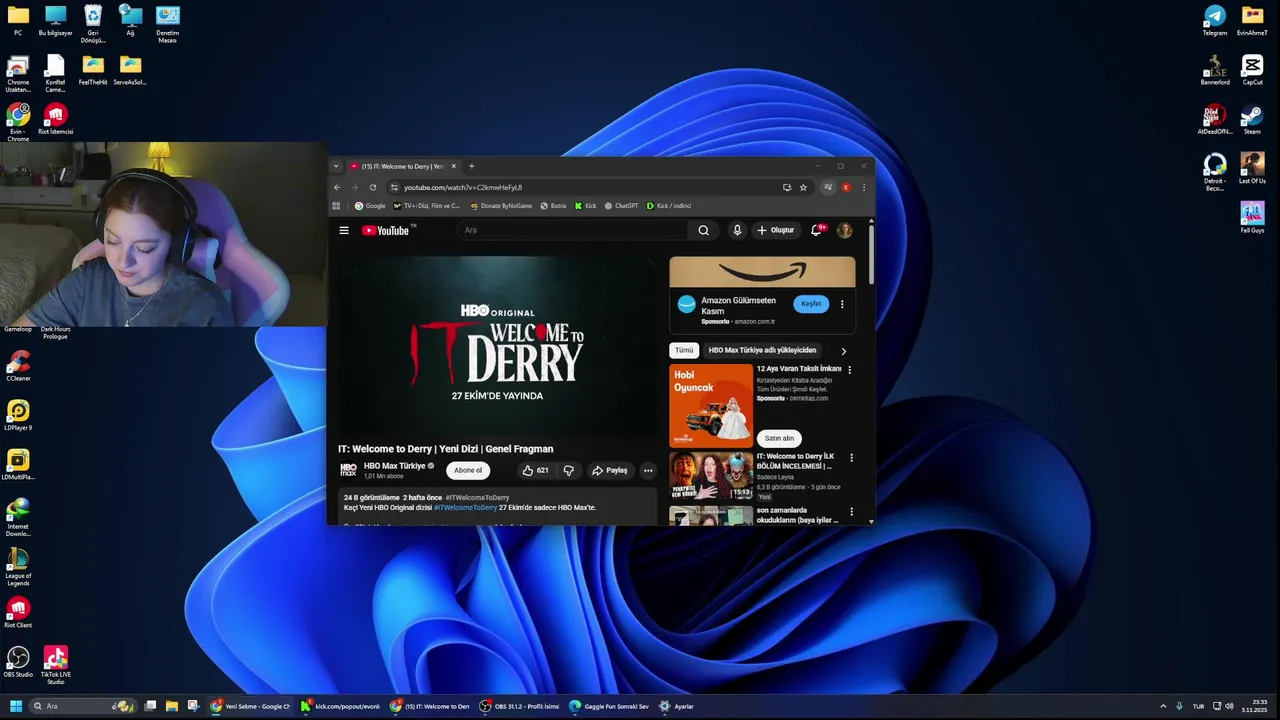Image resolution: width=1280 pixels, height=720 pixels.
Task: Bookmark this page with the star icon
Action: coord(803,187)
